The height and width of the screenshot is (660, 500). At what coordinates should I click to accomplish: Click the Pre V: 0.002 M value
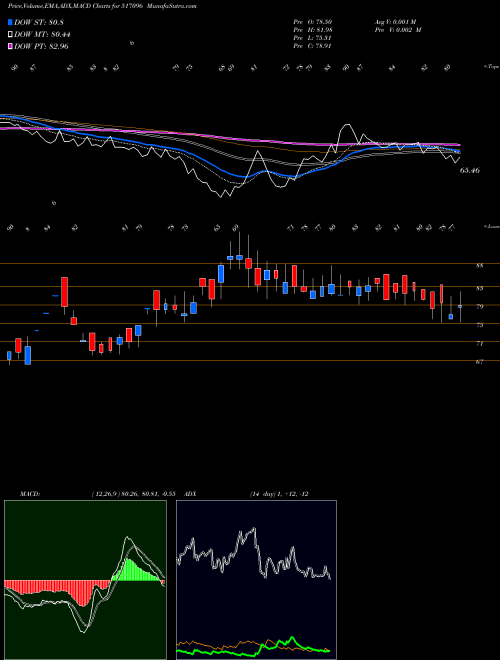click(398, 30)
